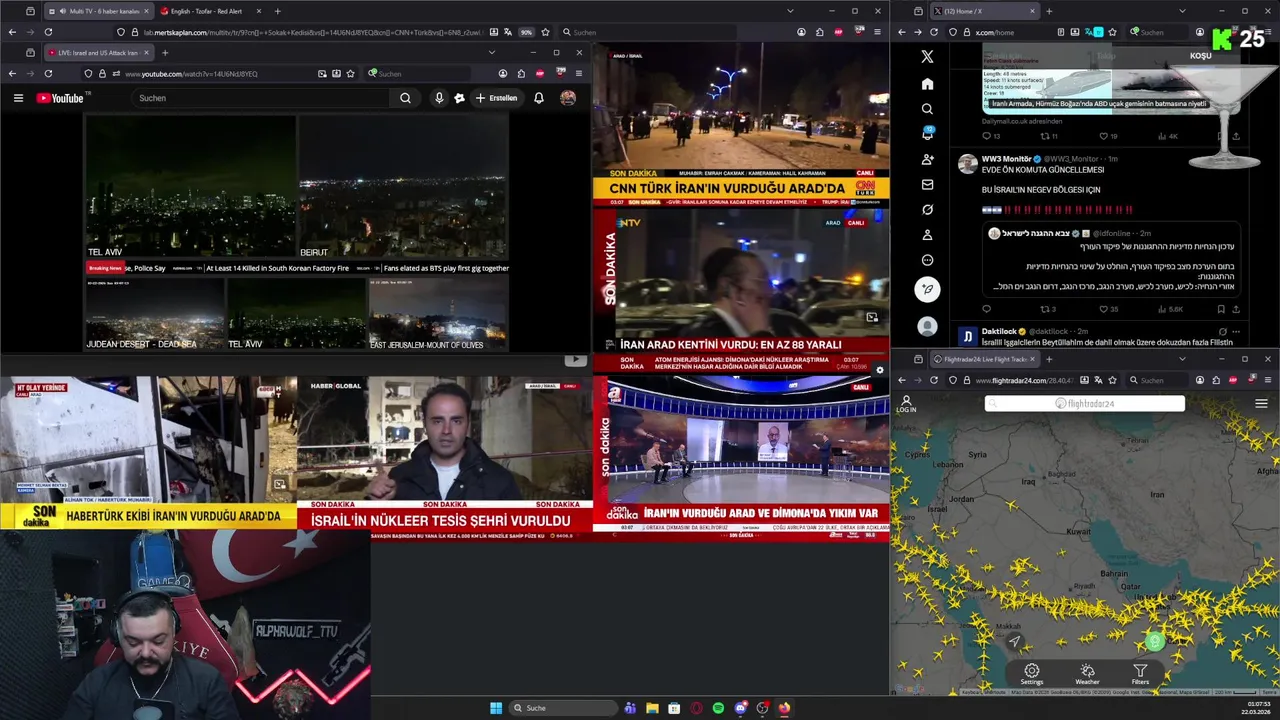Click the NTV live stream tile

point(741,290)
